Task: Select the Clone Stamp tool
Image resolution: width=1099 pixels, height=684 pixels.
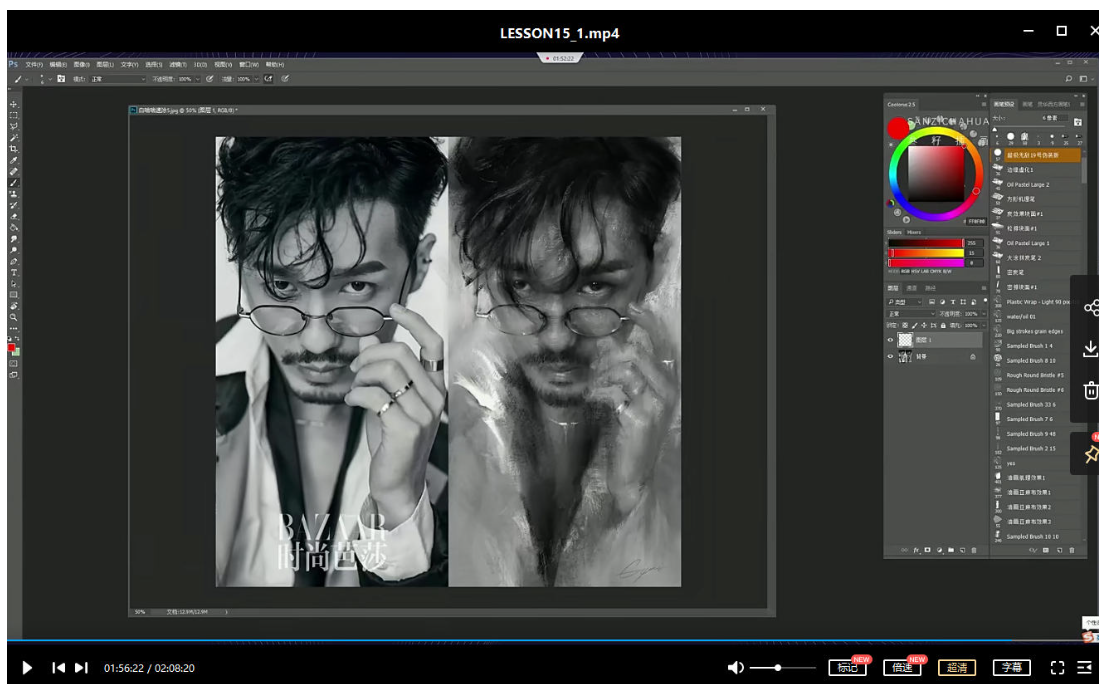Action: pos(13,193)
